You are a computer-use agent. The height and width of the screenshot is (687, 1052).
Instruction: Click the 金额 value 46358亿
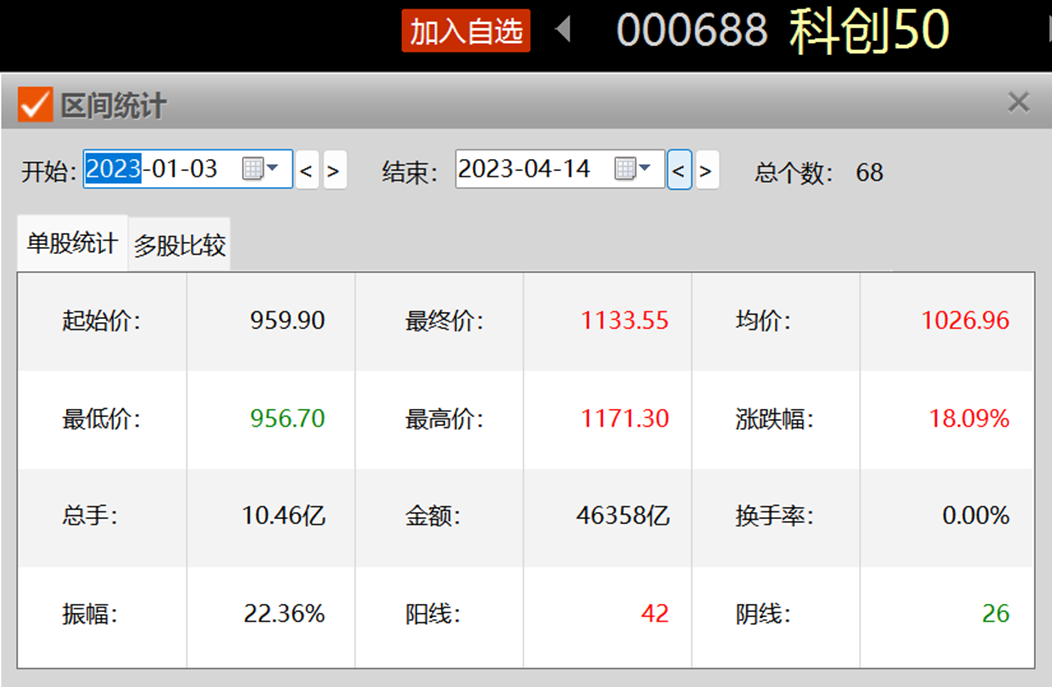623,515
